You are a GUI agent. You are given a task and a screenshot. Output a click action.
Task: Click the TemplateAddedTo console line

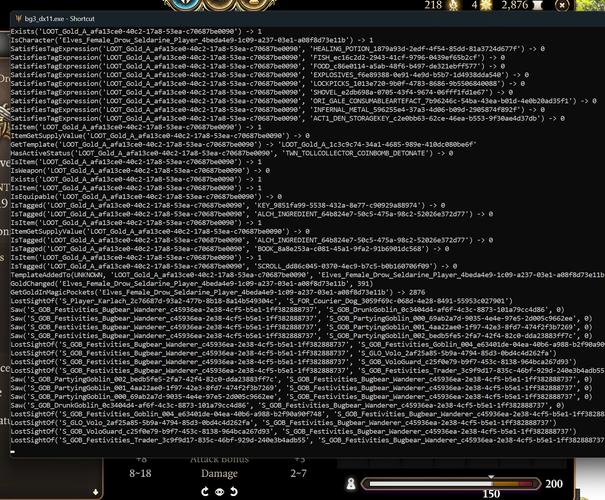[308, 275]
